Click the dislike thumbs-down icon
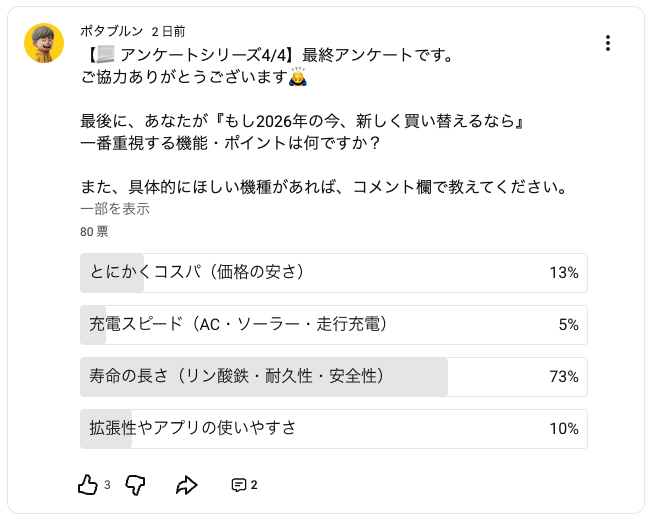The height and width of the screenshot is (519, 652). 136,485
